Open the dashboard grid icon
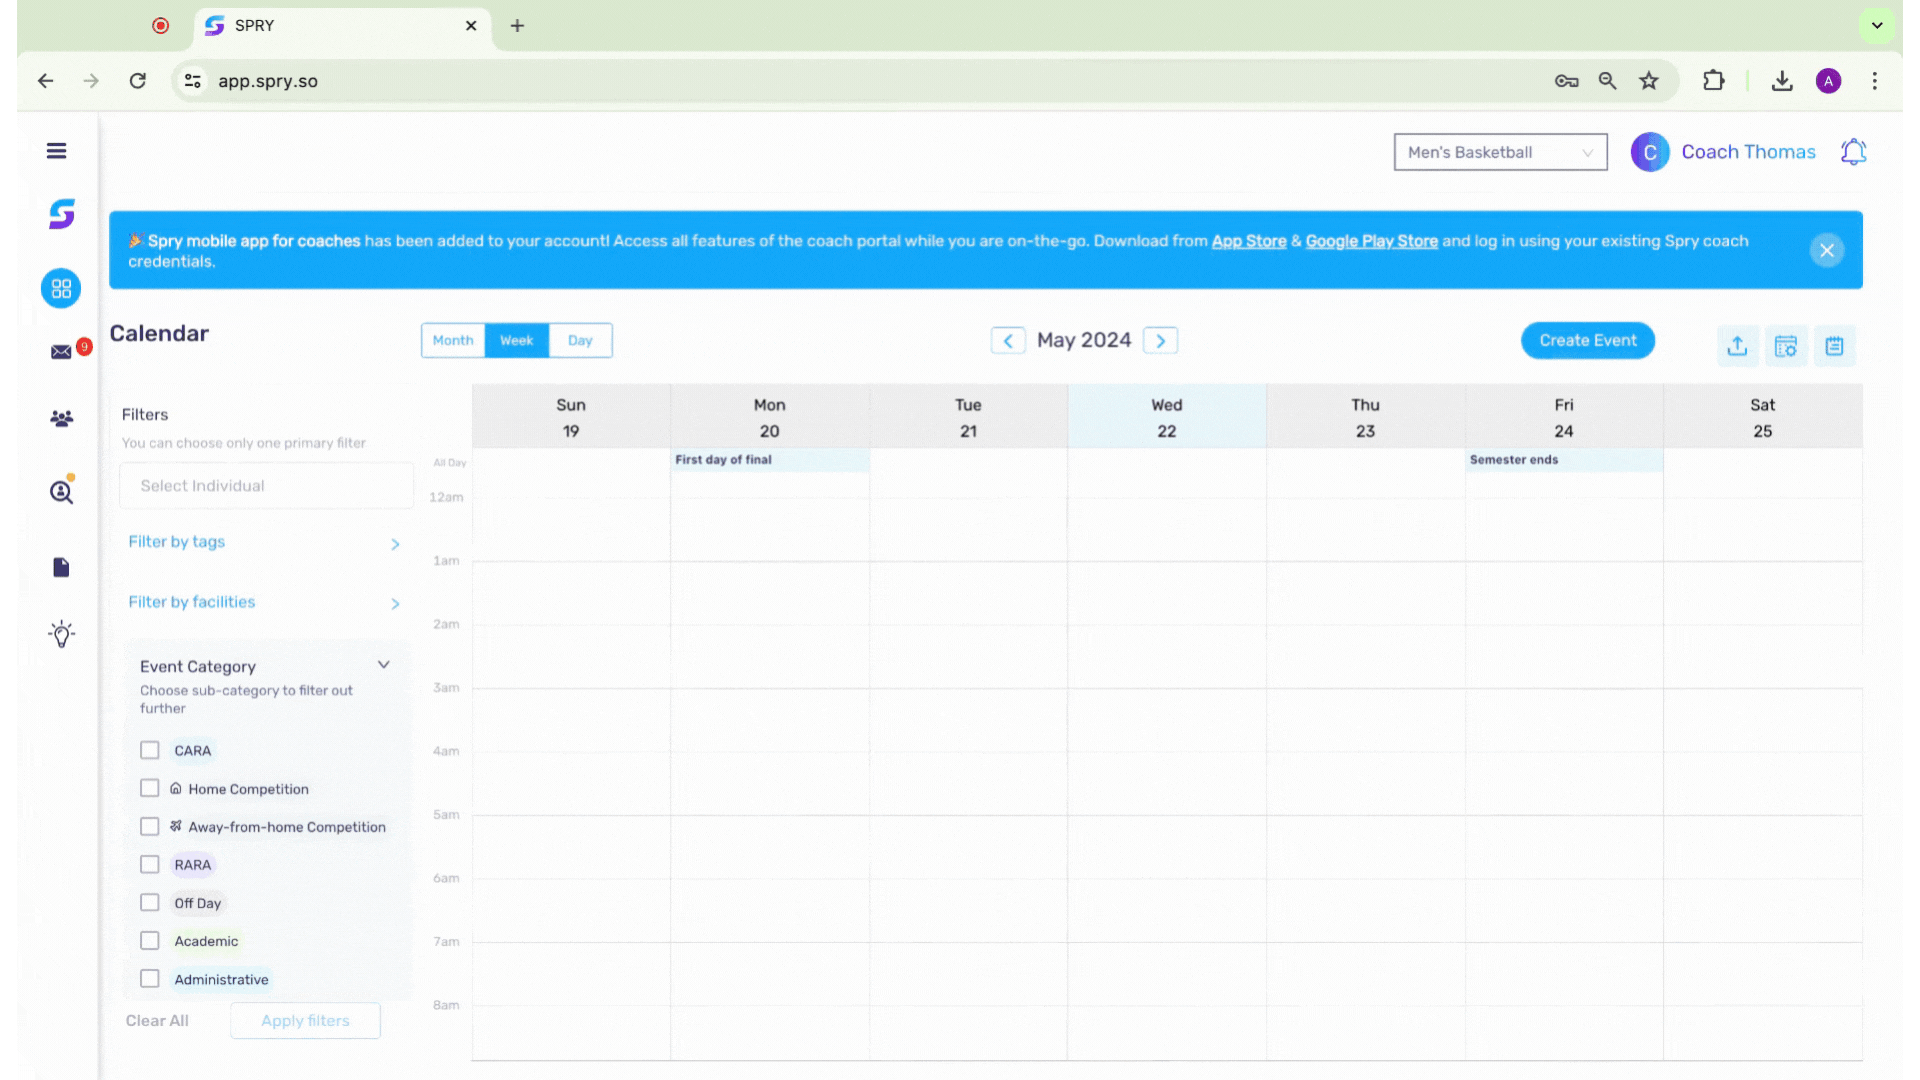Viewport: 1920px width, 1080px height. (x=61, y=289)
